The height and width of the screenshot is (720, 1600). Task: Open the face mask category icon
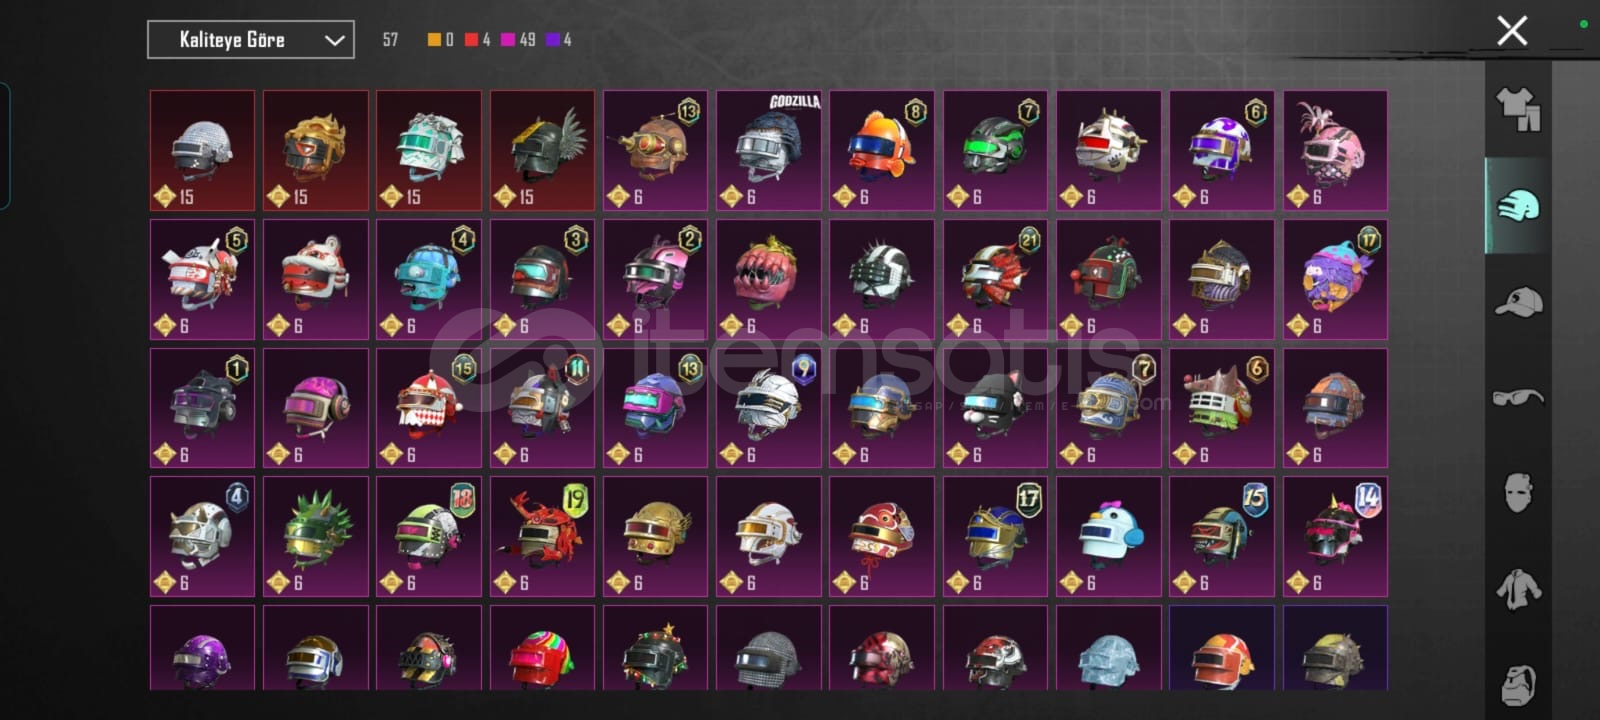point(1518,493)
